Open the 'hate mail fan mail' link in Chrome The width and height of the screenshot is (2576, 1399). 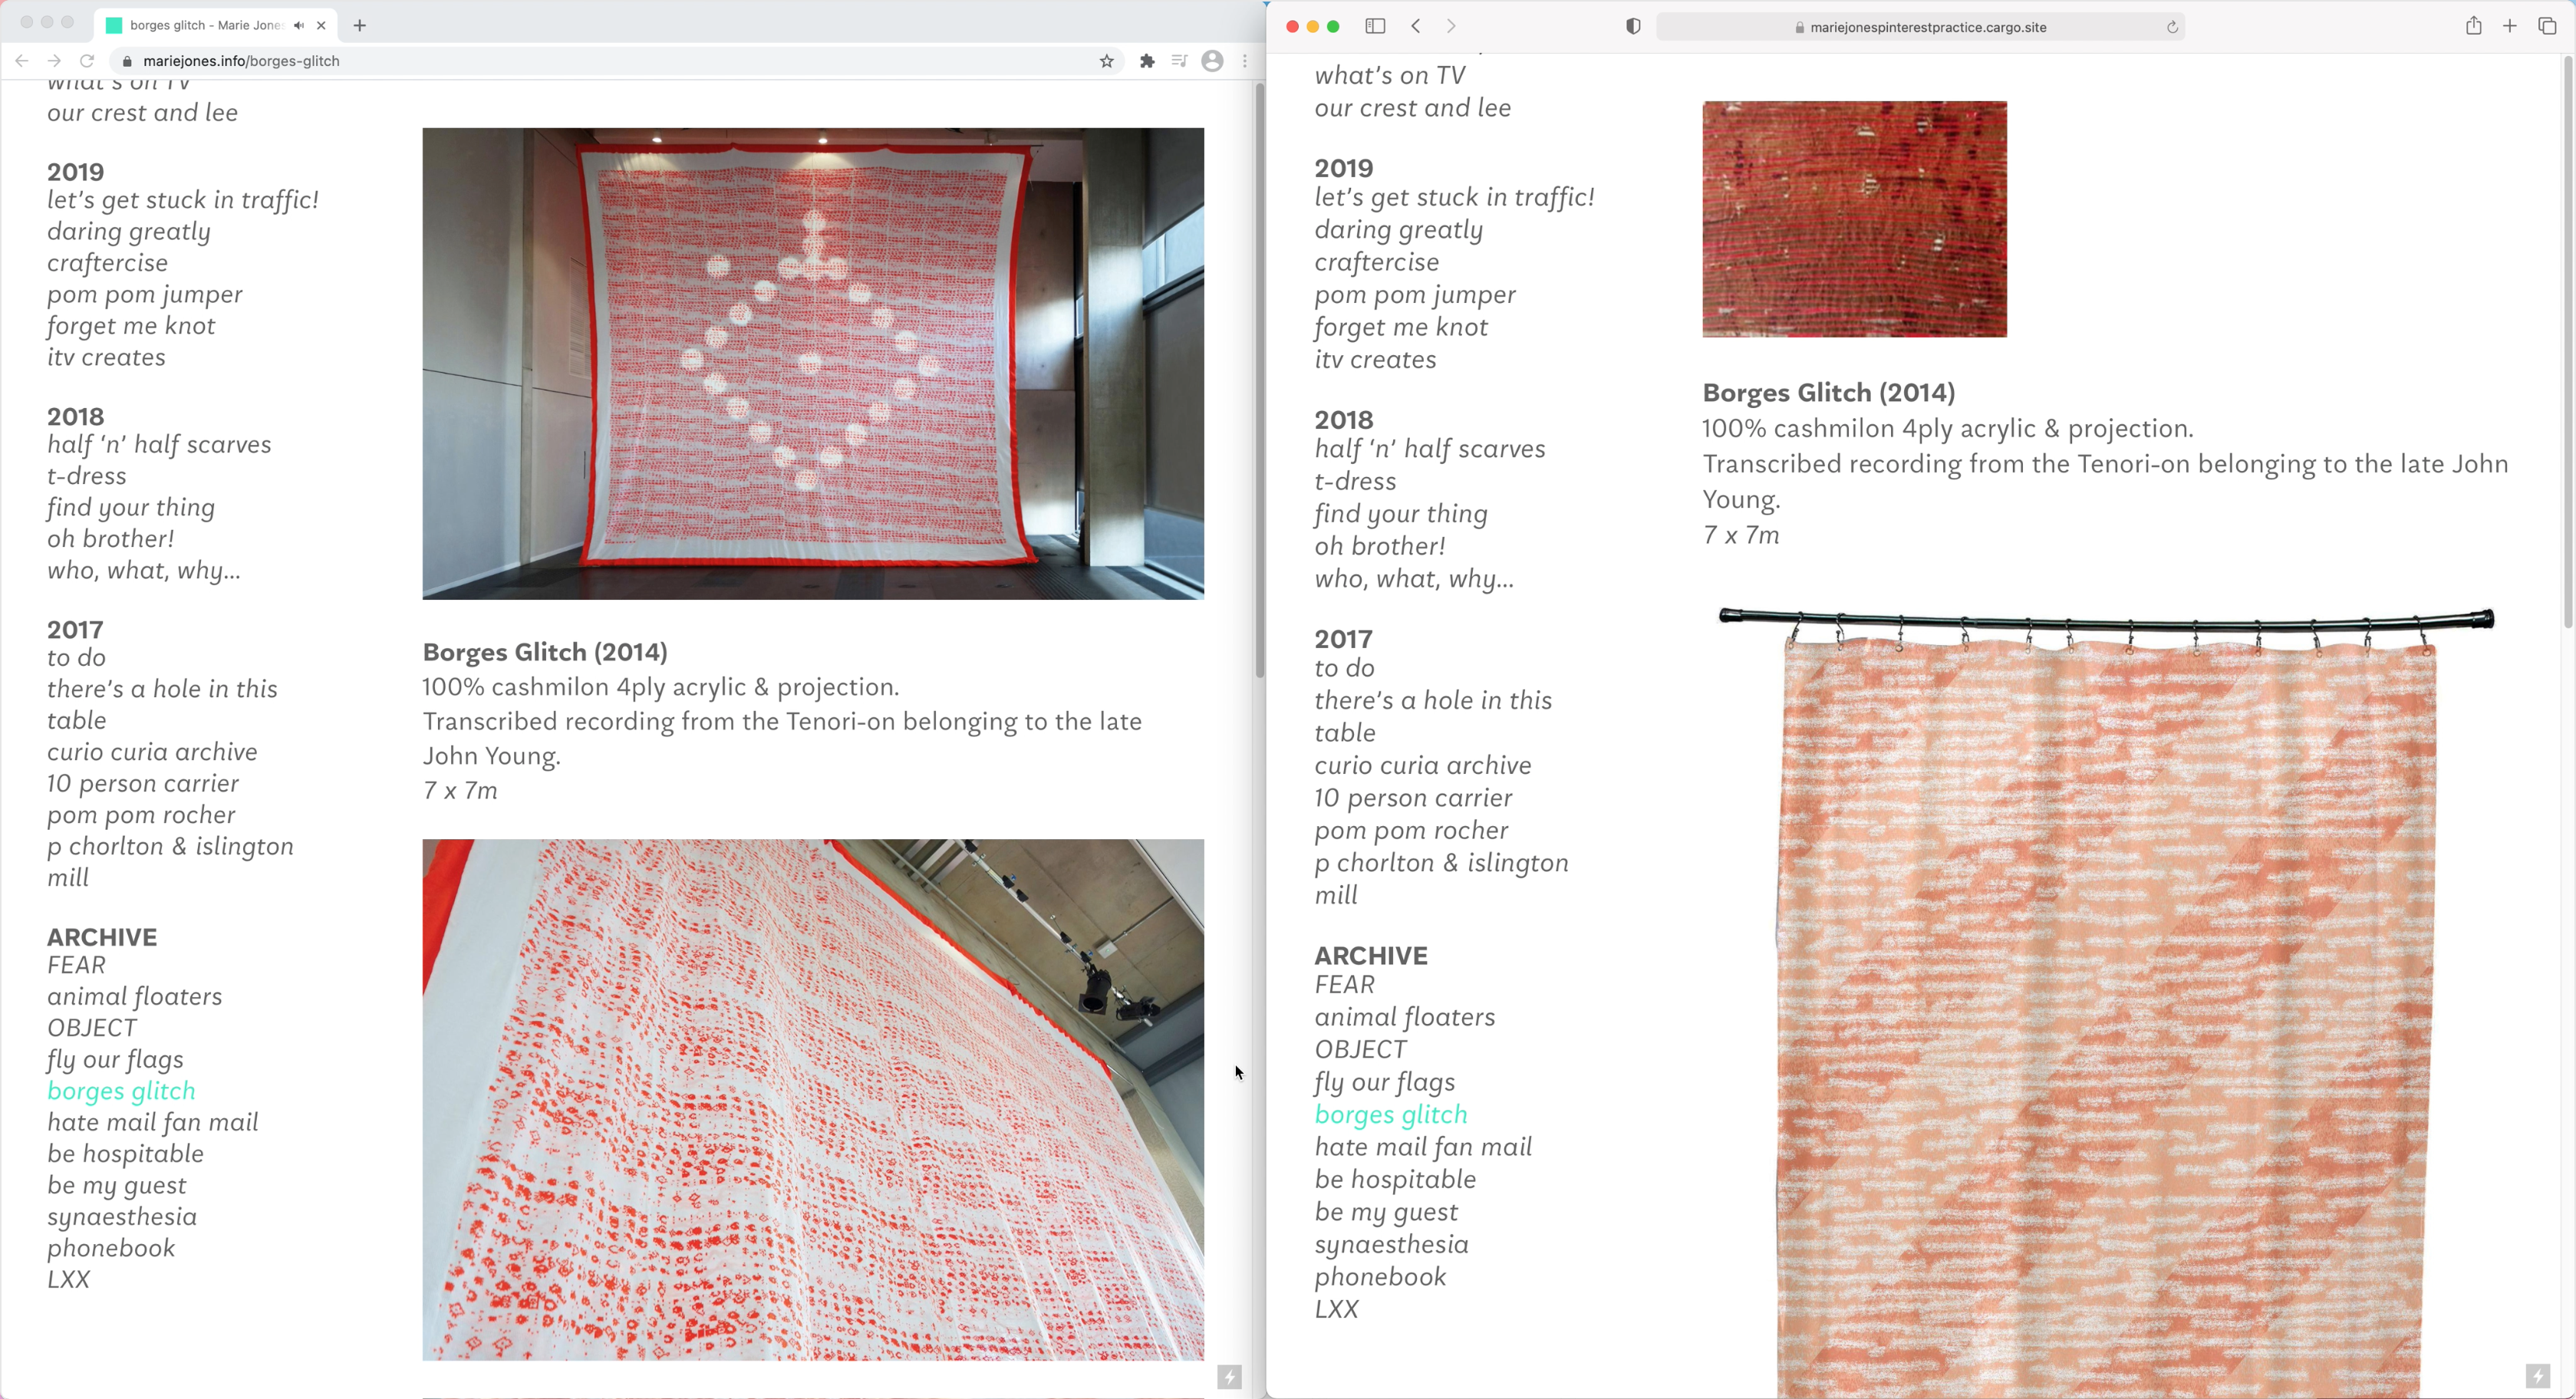click(x=153, y=1122)
